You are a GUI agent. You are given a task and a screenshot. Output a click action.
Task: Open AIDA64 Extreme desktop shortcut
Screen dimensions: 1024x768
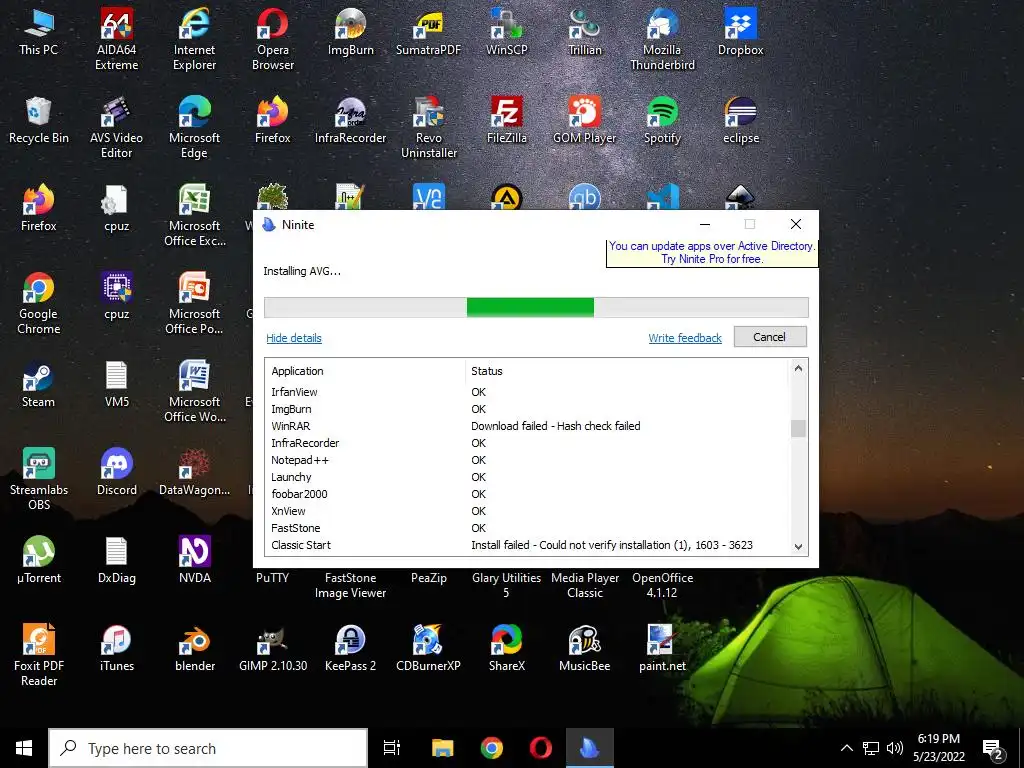pyautogui.click(x=116, y=38)
